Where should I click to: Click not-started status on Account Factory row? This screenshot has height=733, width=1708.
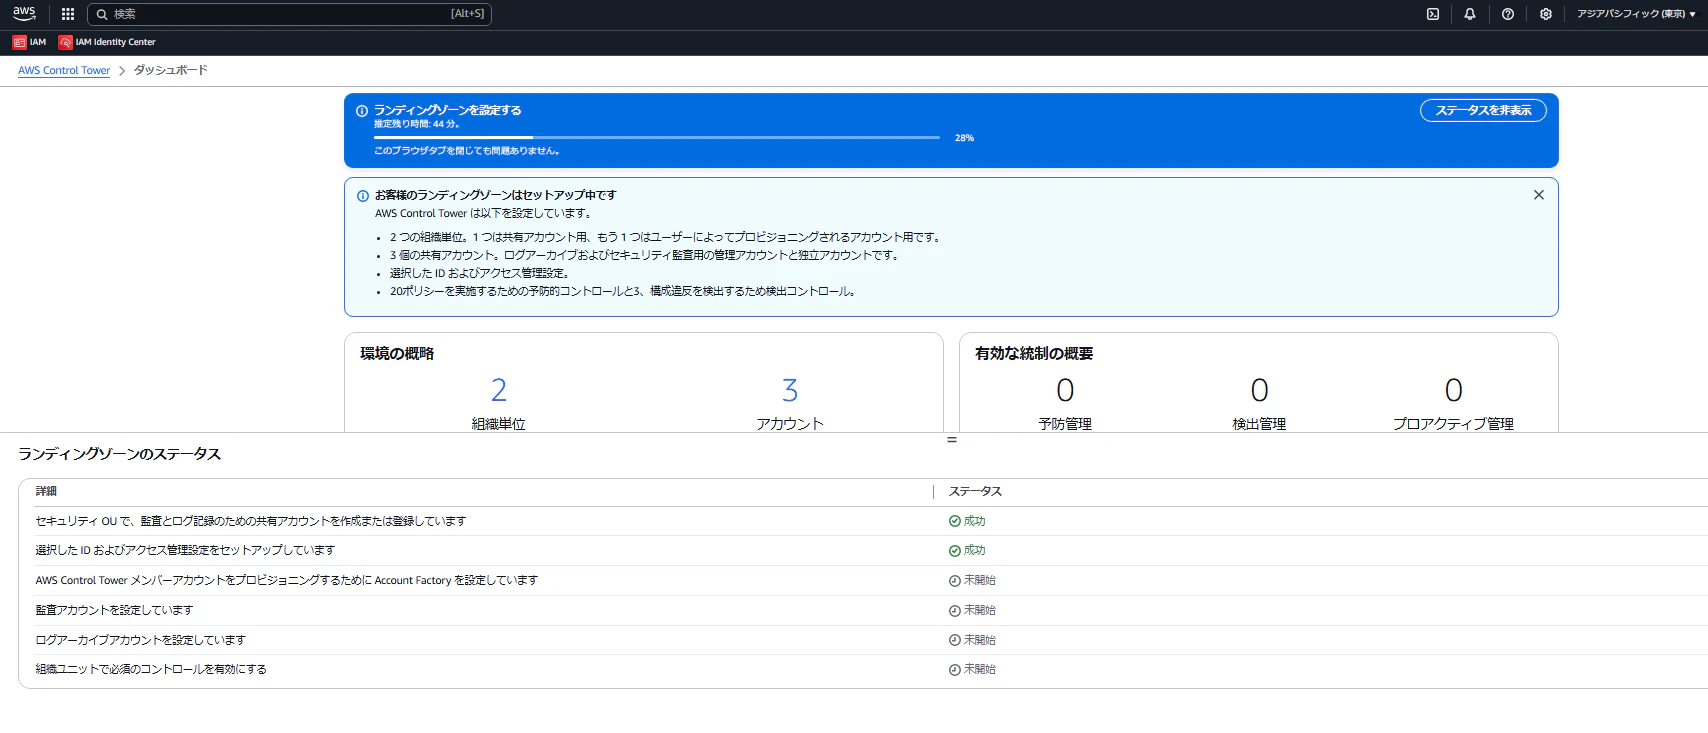972,580
